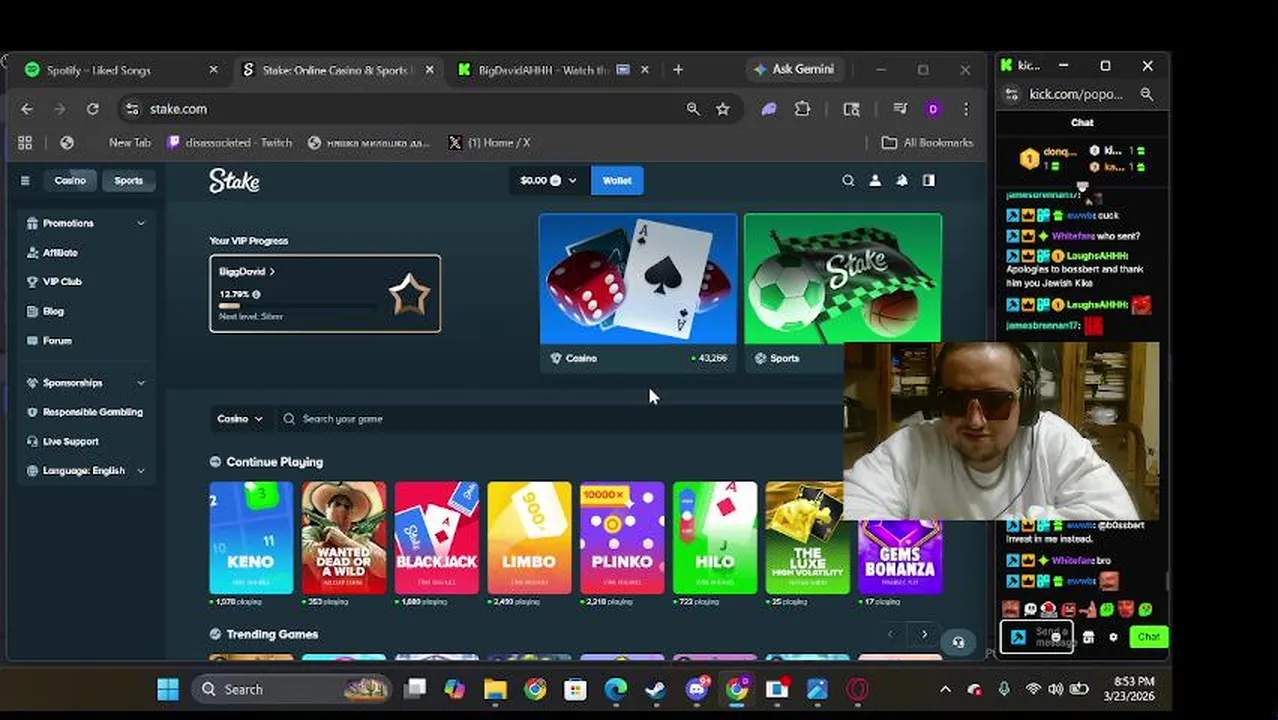Image resolution: width=1278 pixels, height=720 pixels.
Task: Toggle the Sports pill in Stake header
Action: tap(128, 181)
